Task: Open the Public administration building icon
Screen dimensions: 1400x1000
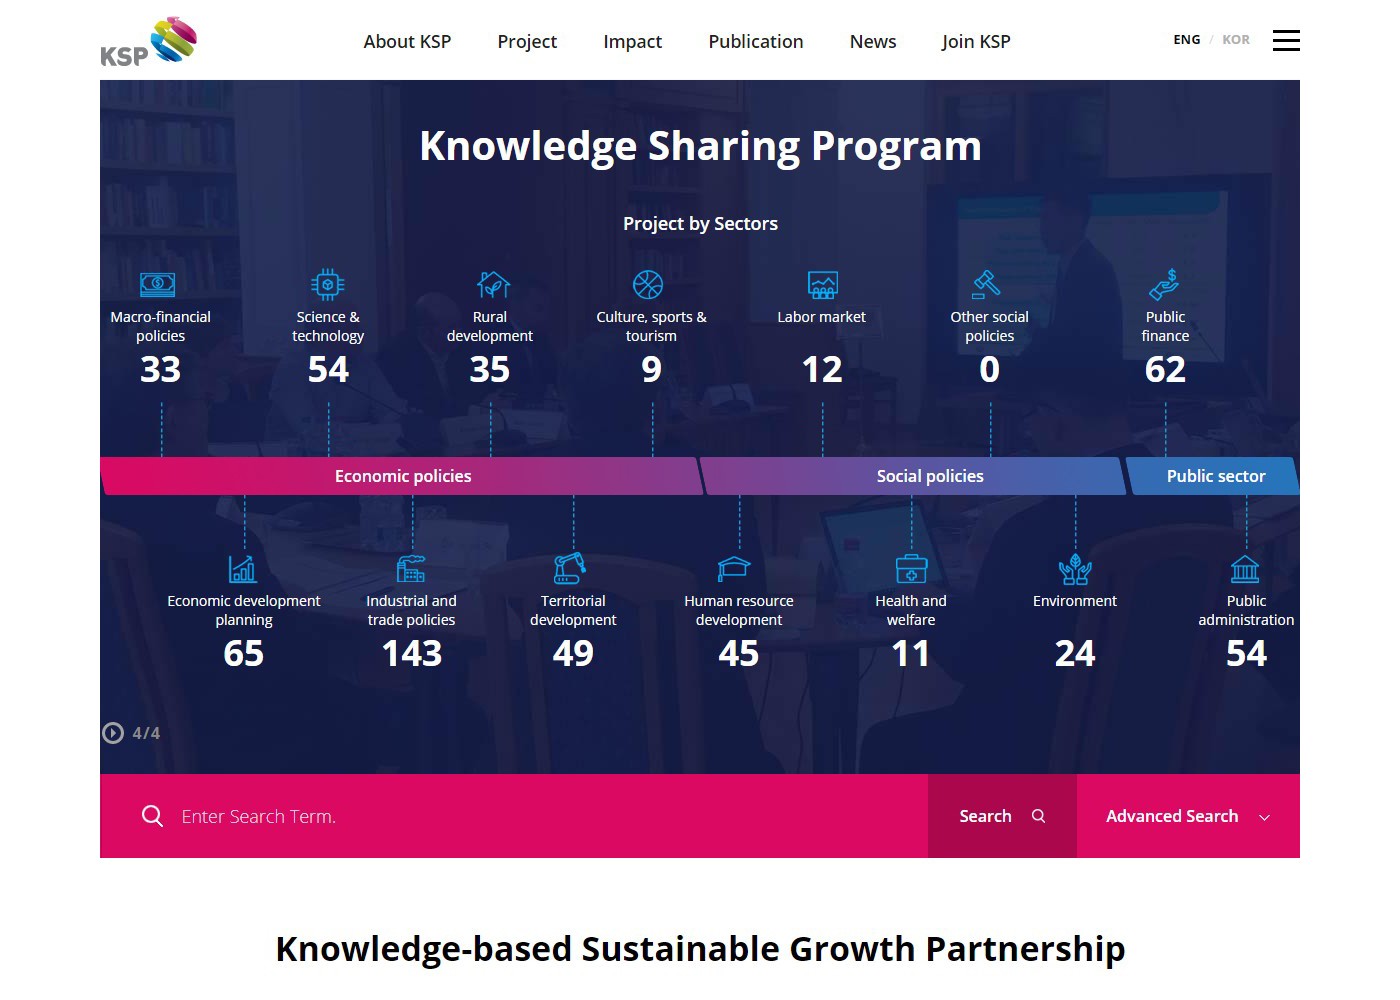Action: 1245,569
